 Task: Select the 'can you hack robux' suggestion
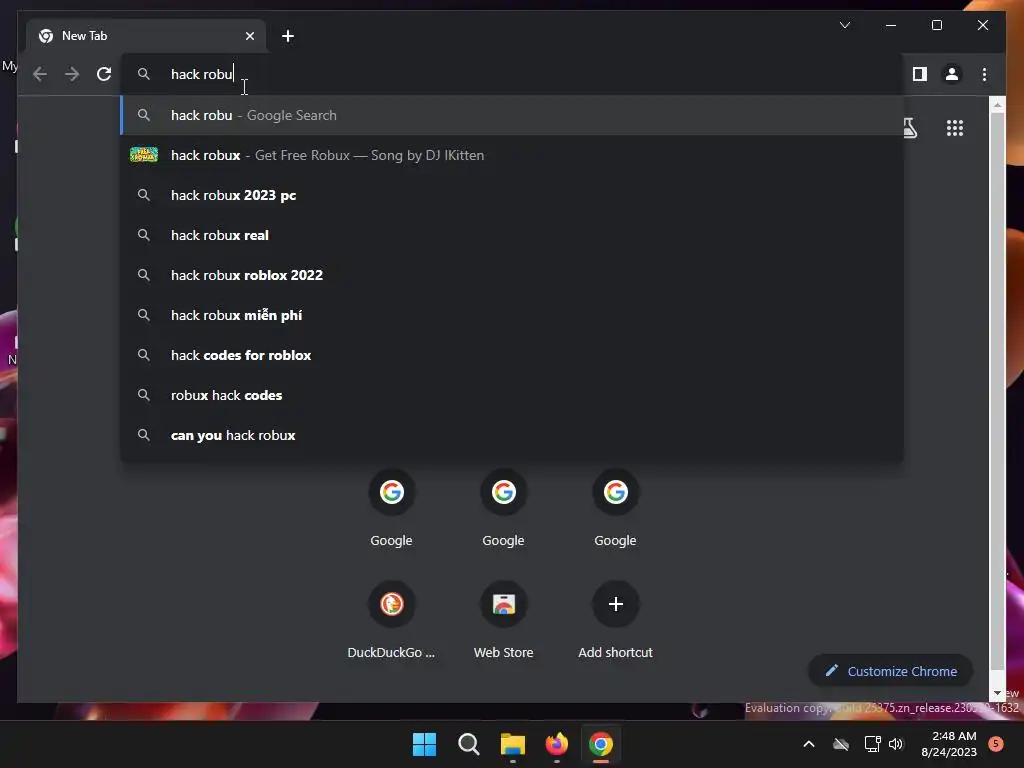(512, 435)
